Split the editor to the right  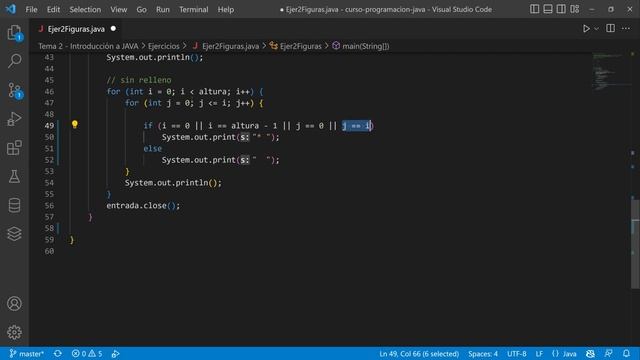point(610,28)
